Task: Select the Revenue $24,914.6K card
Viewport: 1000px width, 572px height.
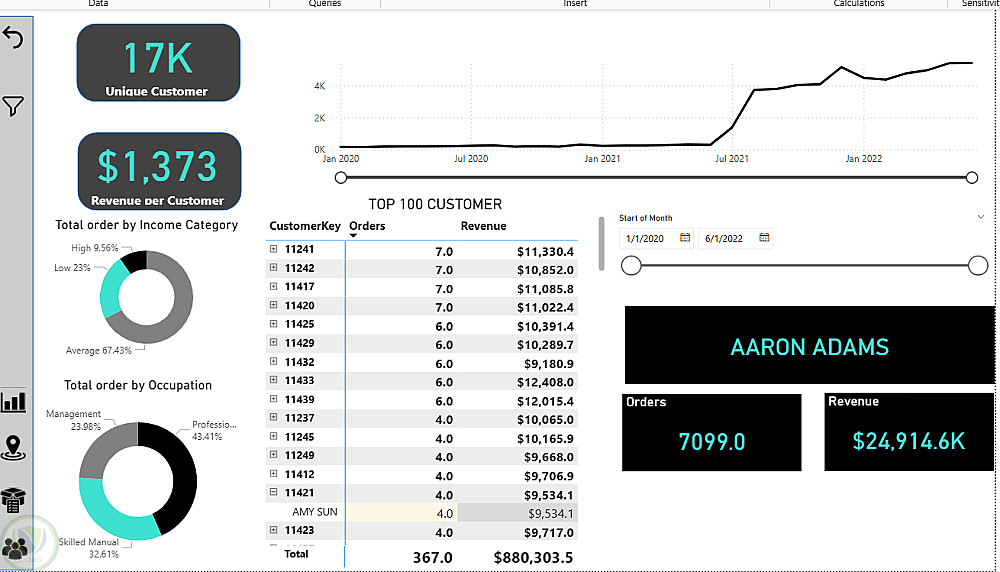Action: [x=909, y=432]
